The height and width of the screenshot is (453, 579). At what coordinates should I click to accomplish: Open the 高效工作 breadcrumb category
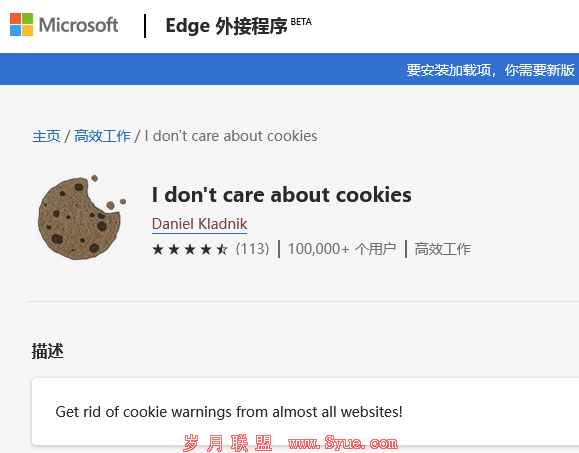point(102,136)
